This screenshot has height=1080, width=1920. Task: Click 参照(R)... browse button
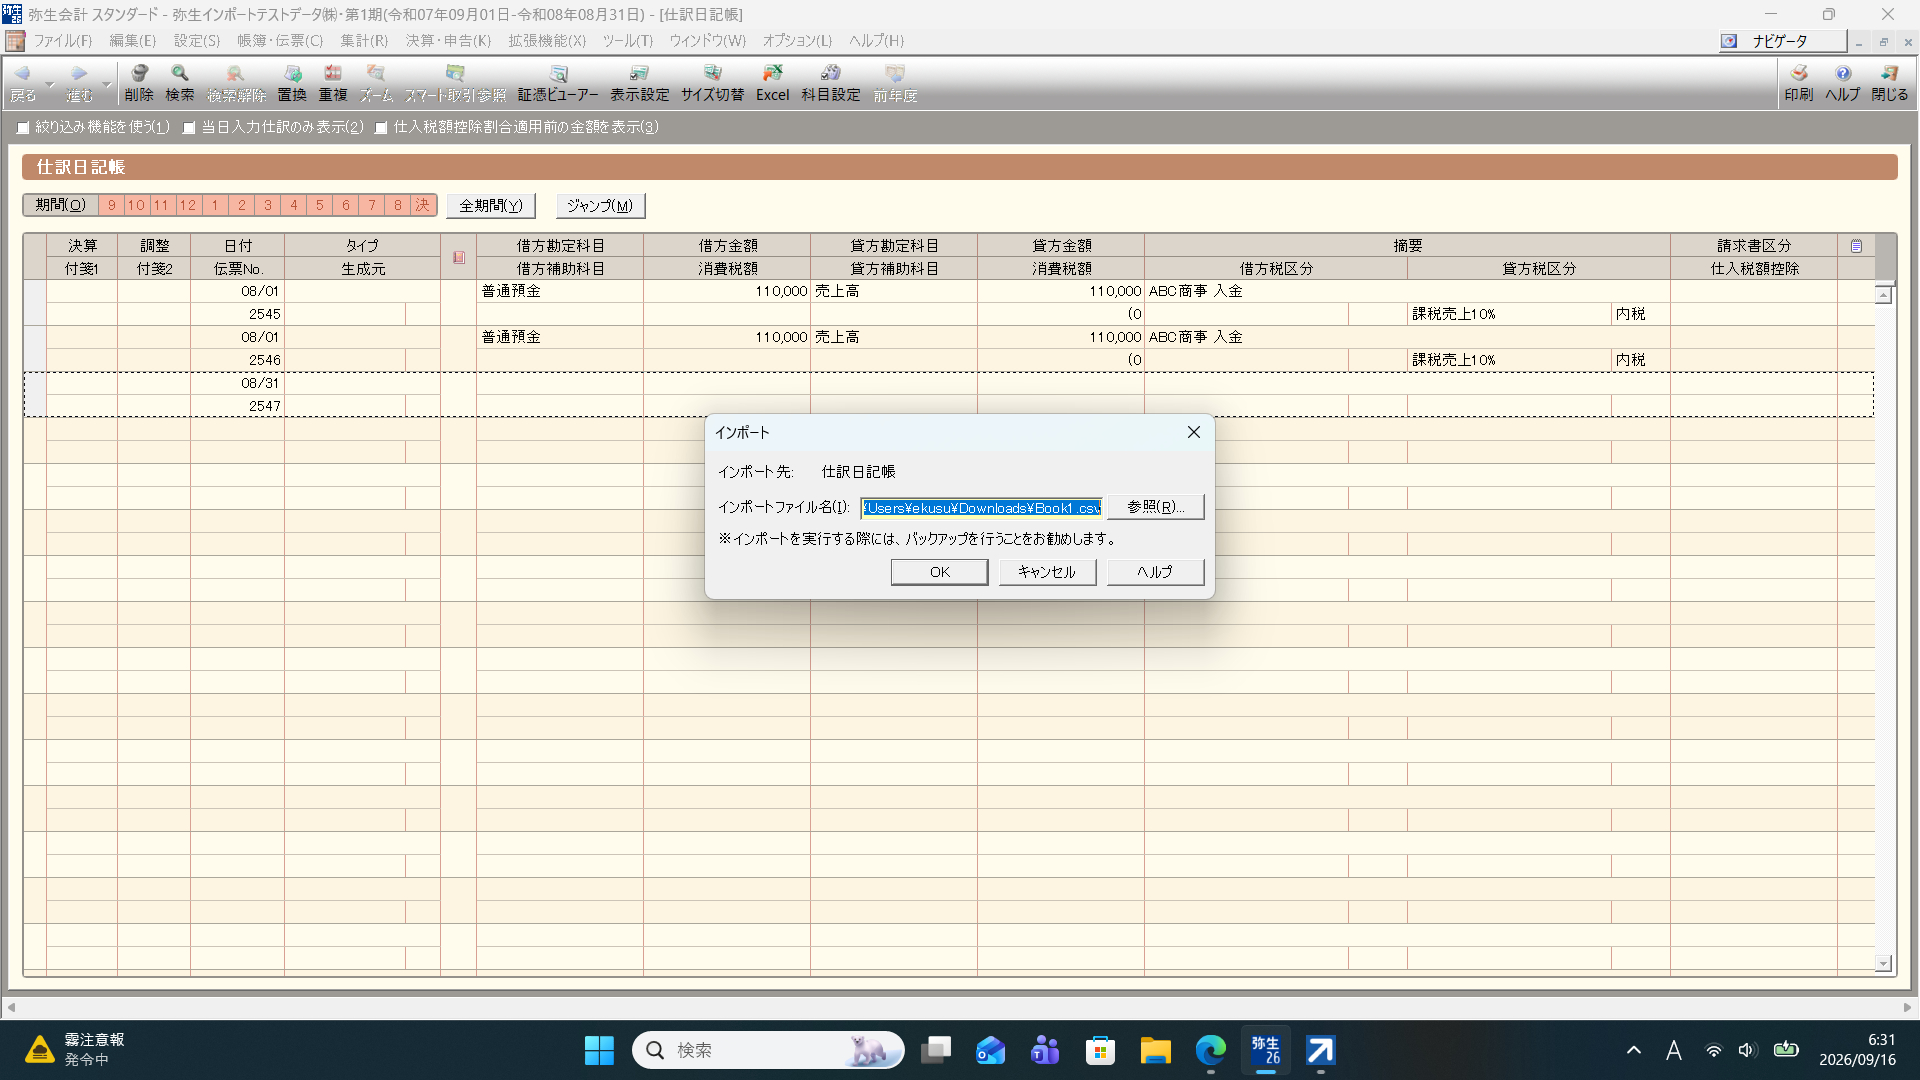tap(1155, 507)
